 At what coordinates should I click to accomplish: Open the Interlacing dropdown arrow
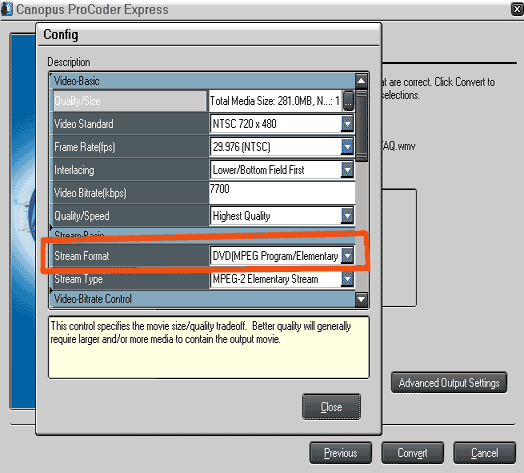click(x=347, y=170)
